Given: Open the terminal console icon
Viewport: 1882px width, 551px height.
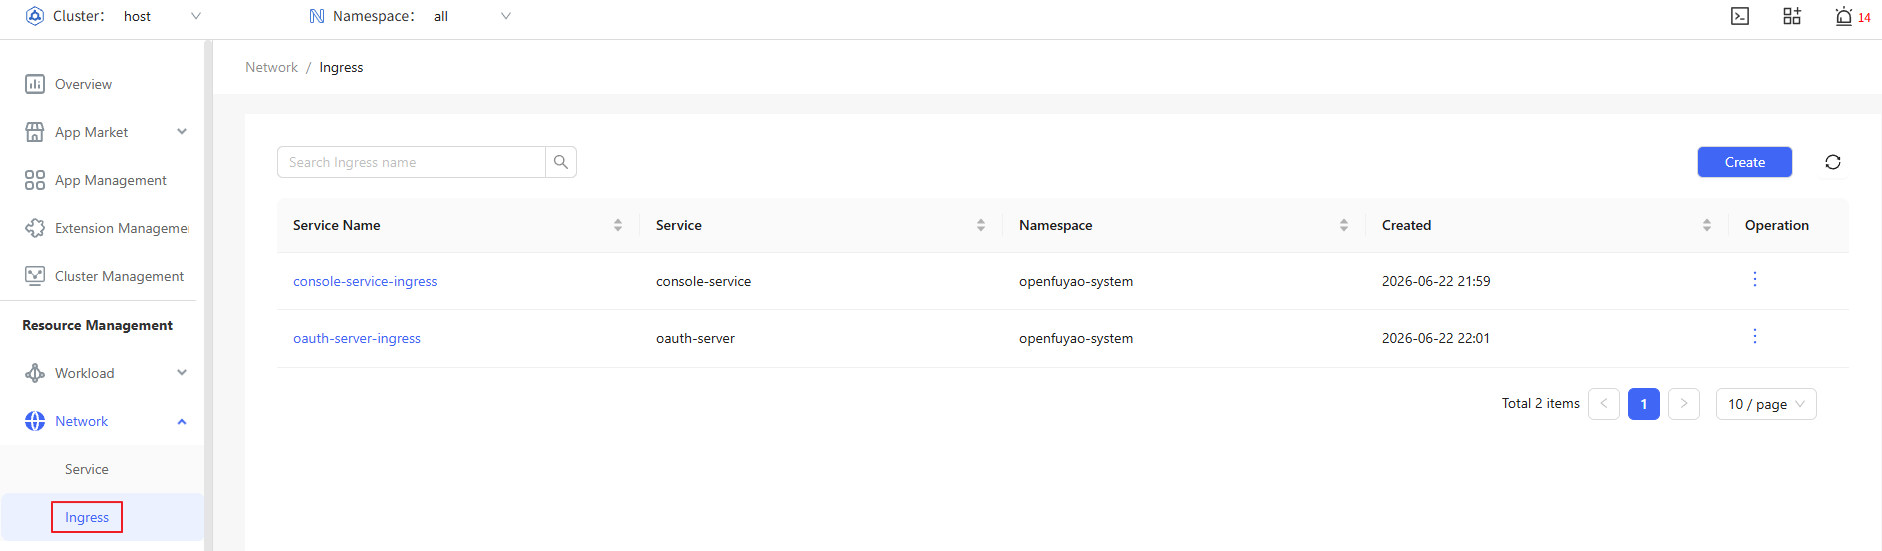Looking at the screenshot, I should coord(1740,16).
